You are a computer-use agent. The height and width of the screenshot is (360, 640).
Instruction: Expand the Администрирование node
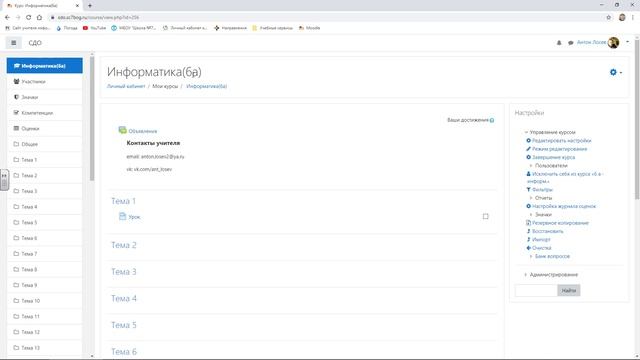[526, 275]
